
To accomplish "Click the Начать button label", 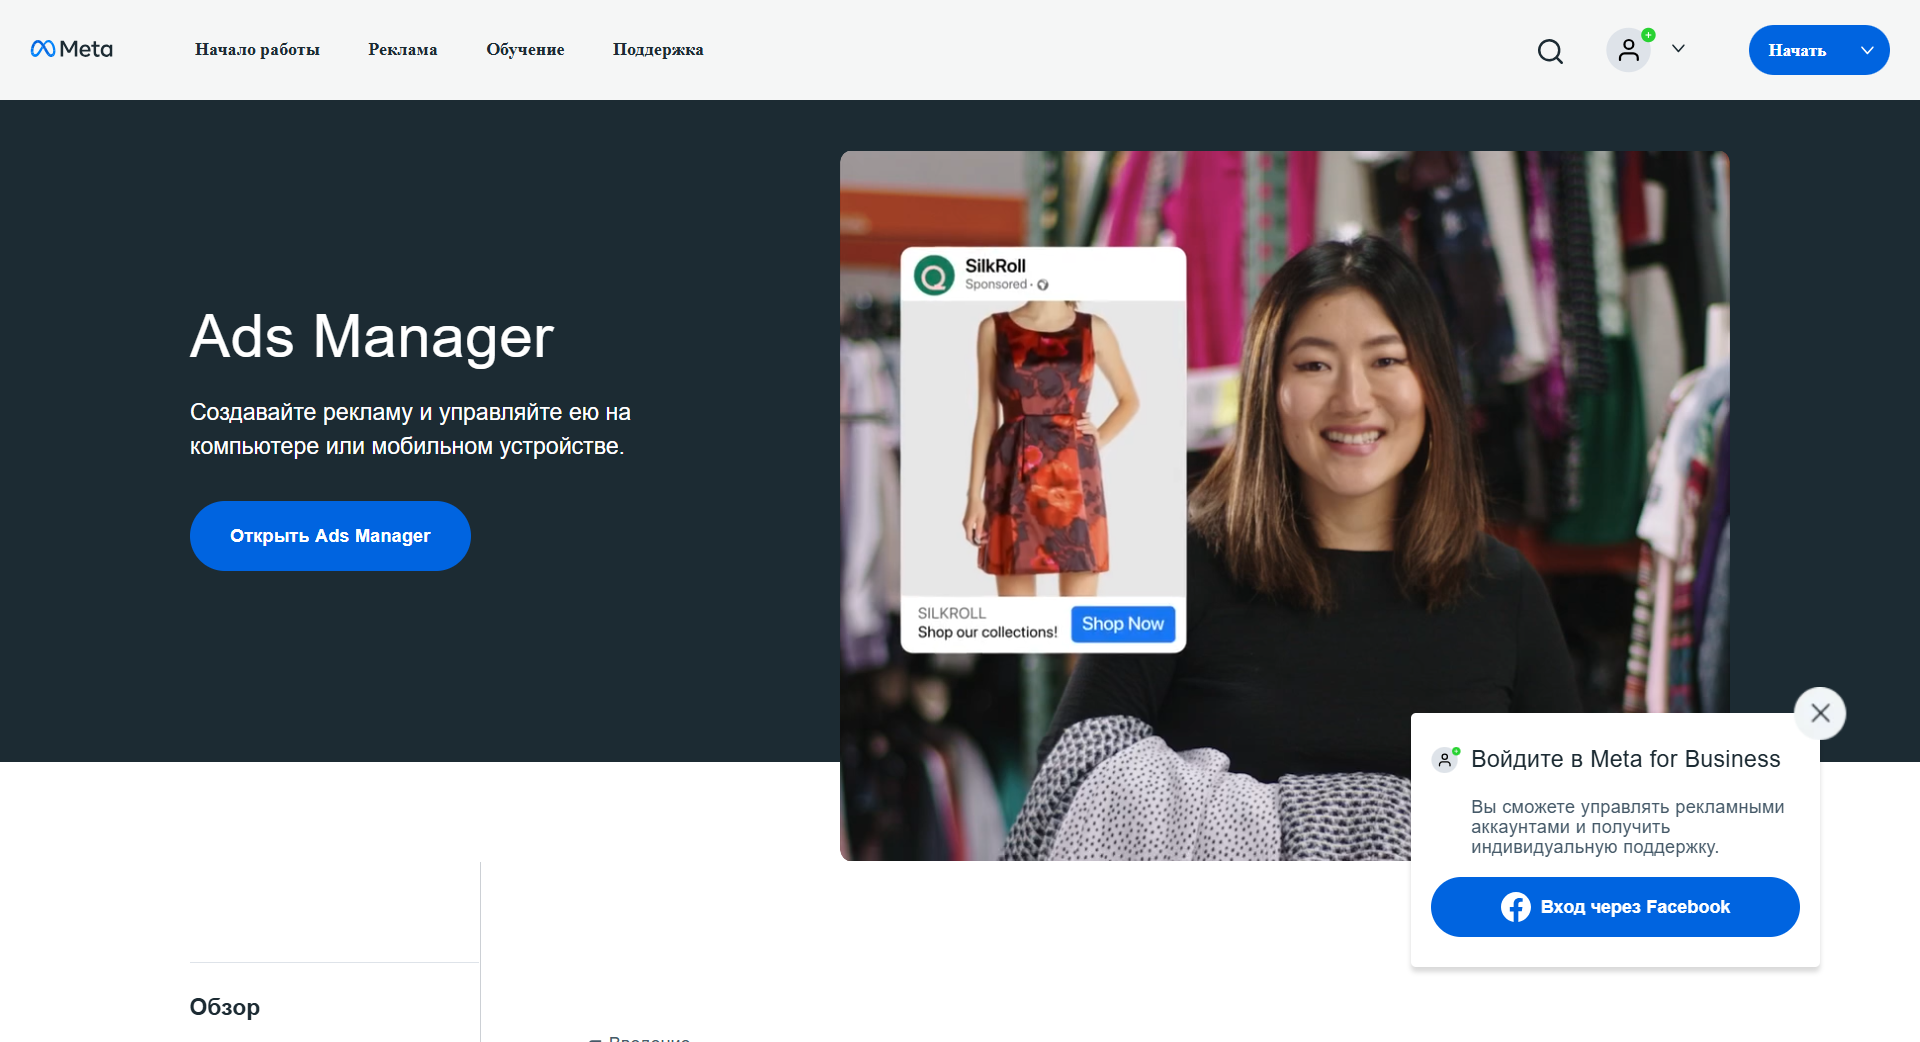I will 1797,50.
